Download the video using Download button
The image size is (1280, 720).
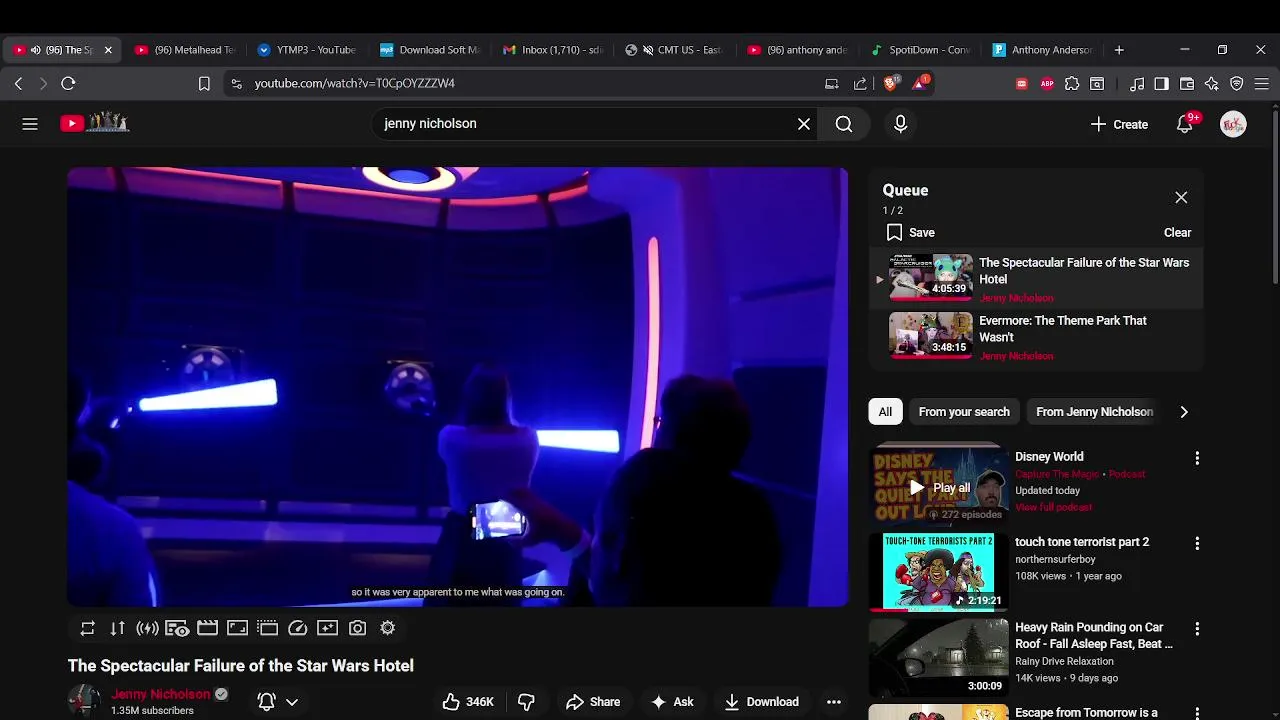[x=761, y=702]
